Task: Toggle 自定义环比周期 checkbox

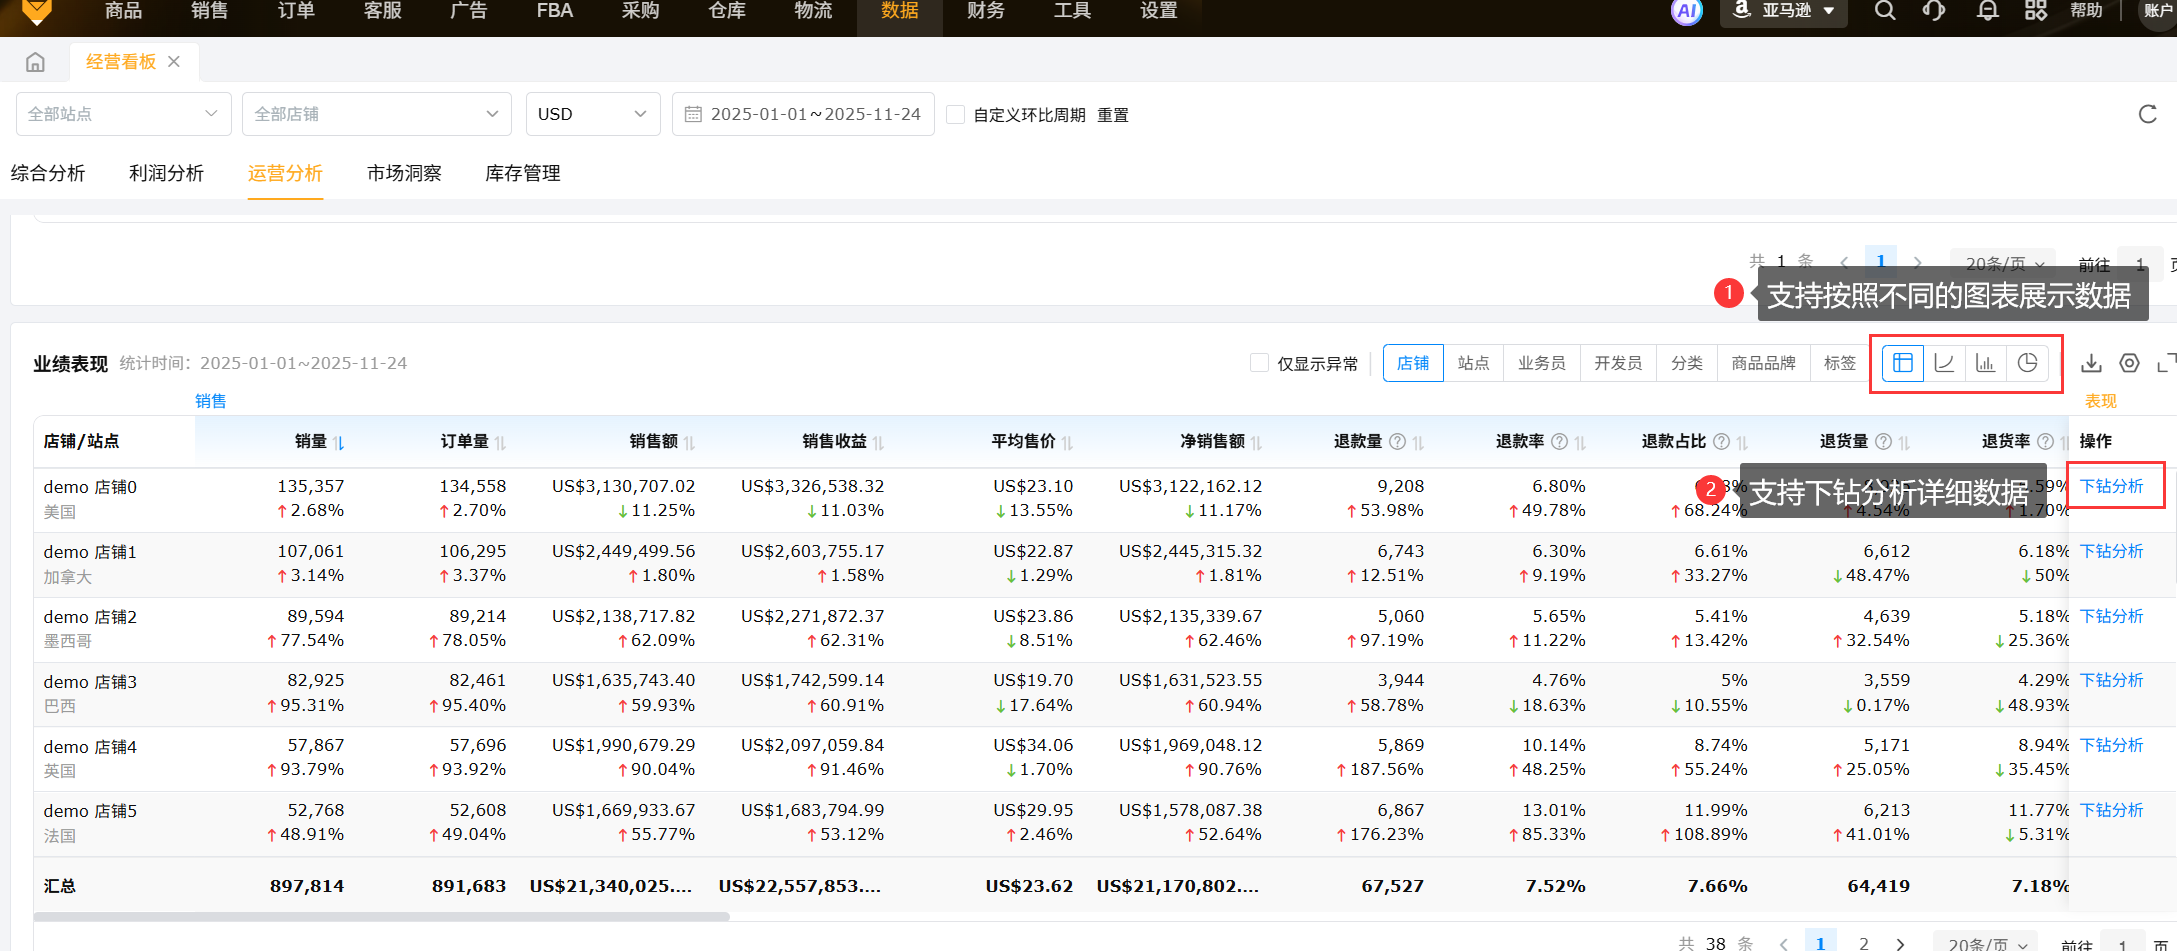Action: click(956, 115)
